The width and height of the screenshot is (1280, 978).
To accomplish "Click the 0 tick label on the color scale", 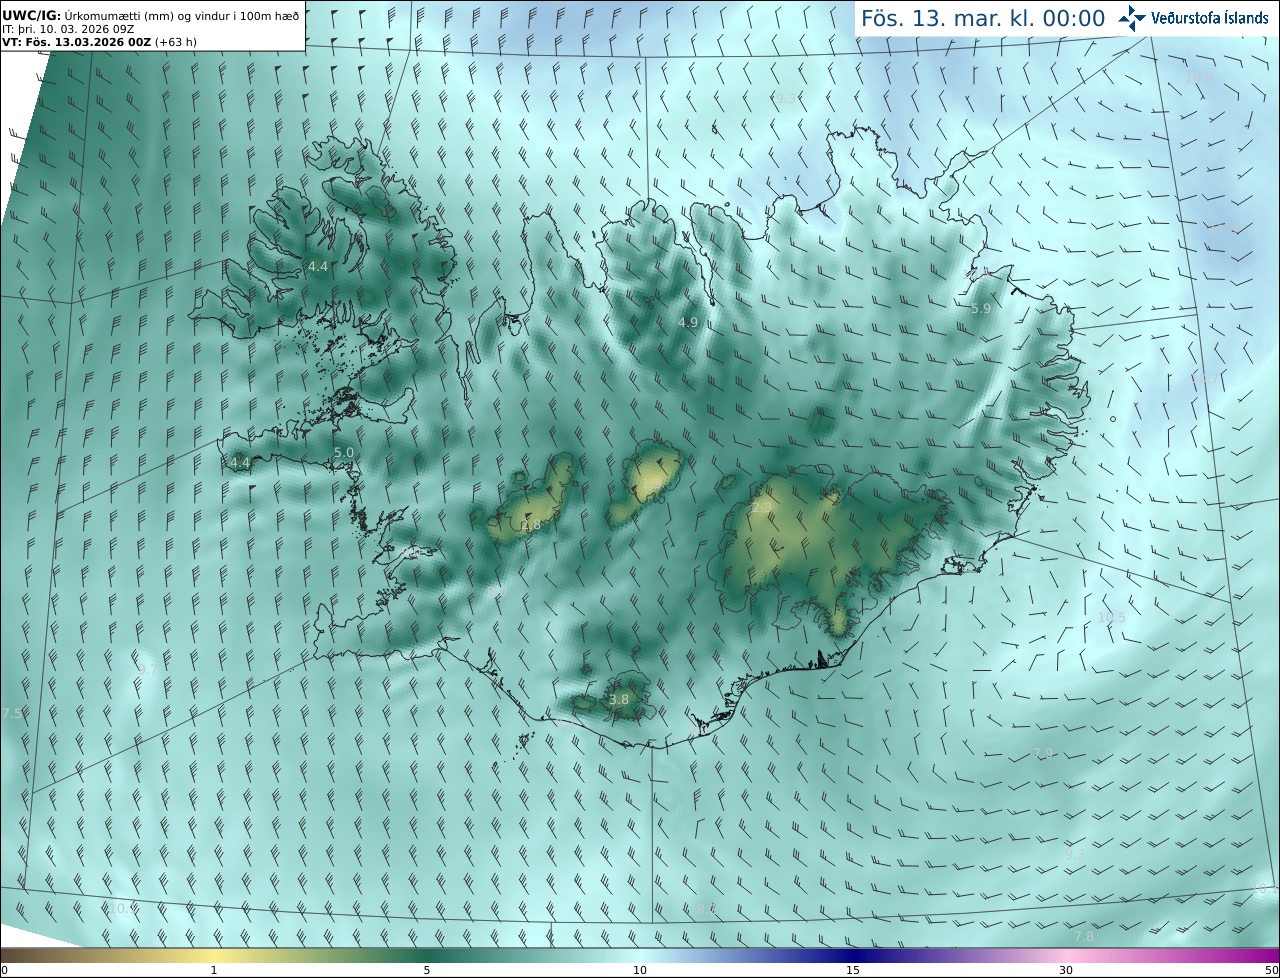I will 4,970.
